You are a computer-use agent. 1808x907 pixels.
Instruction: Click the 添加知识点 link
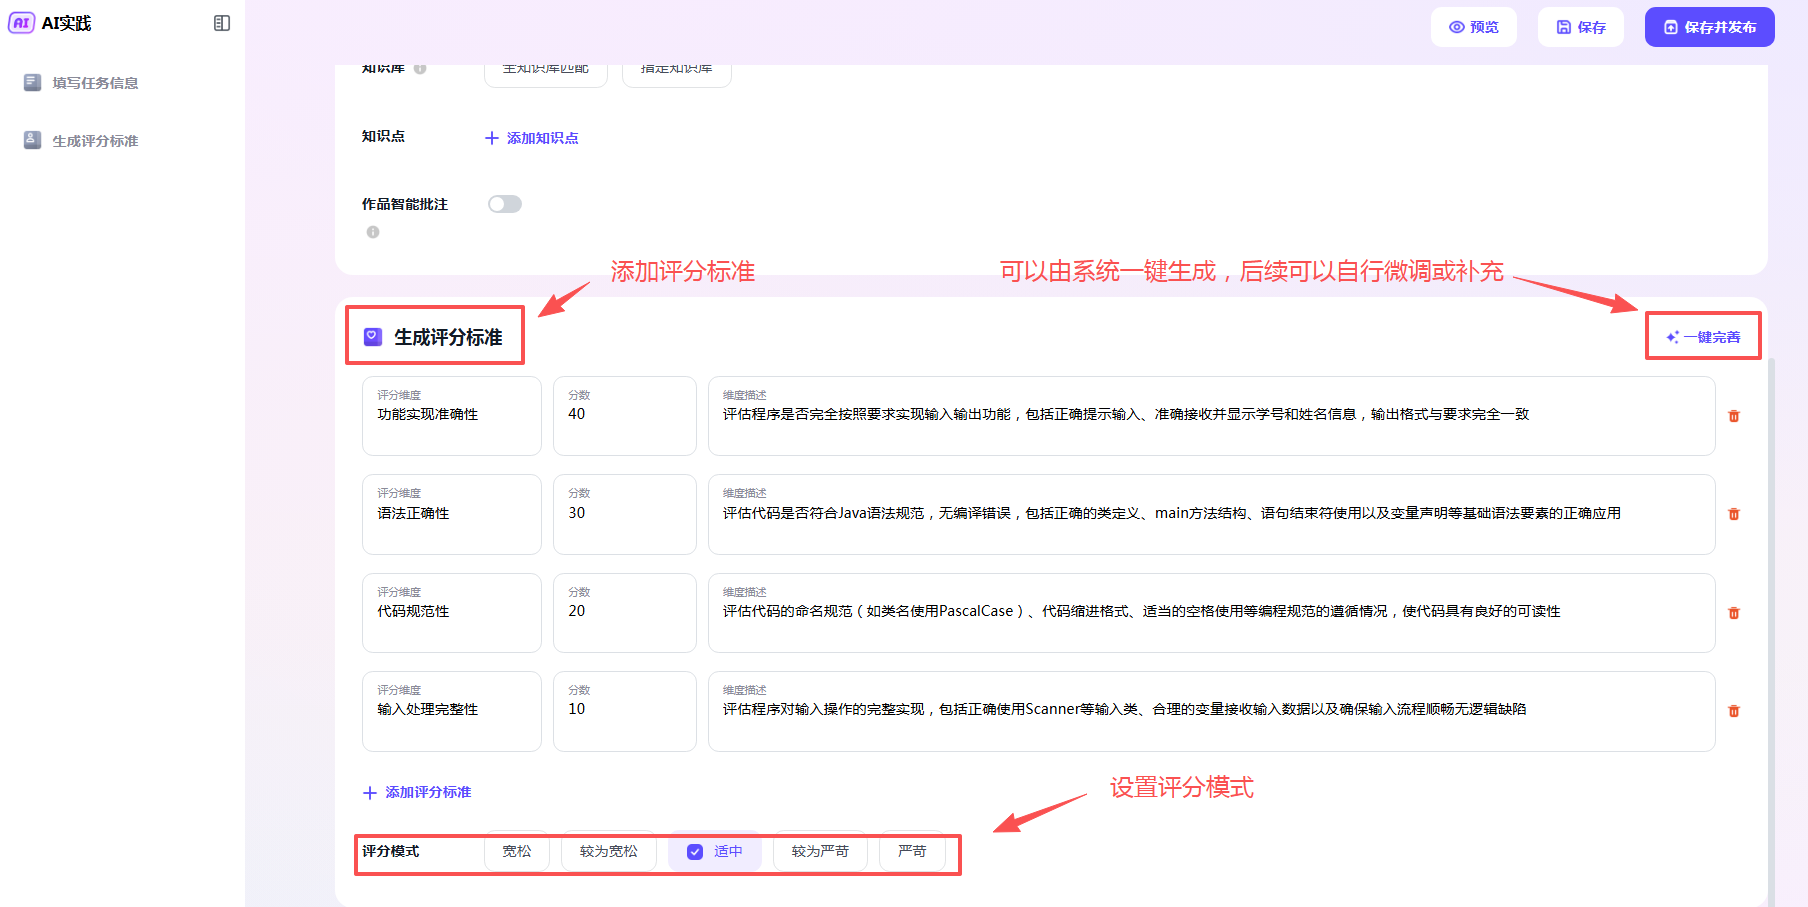pos(532,138)
